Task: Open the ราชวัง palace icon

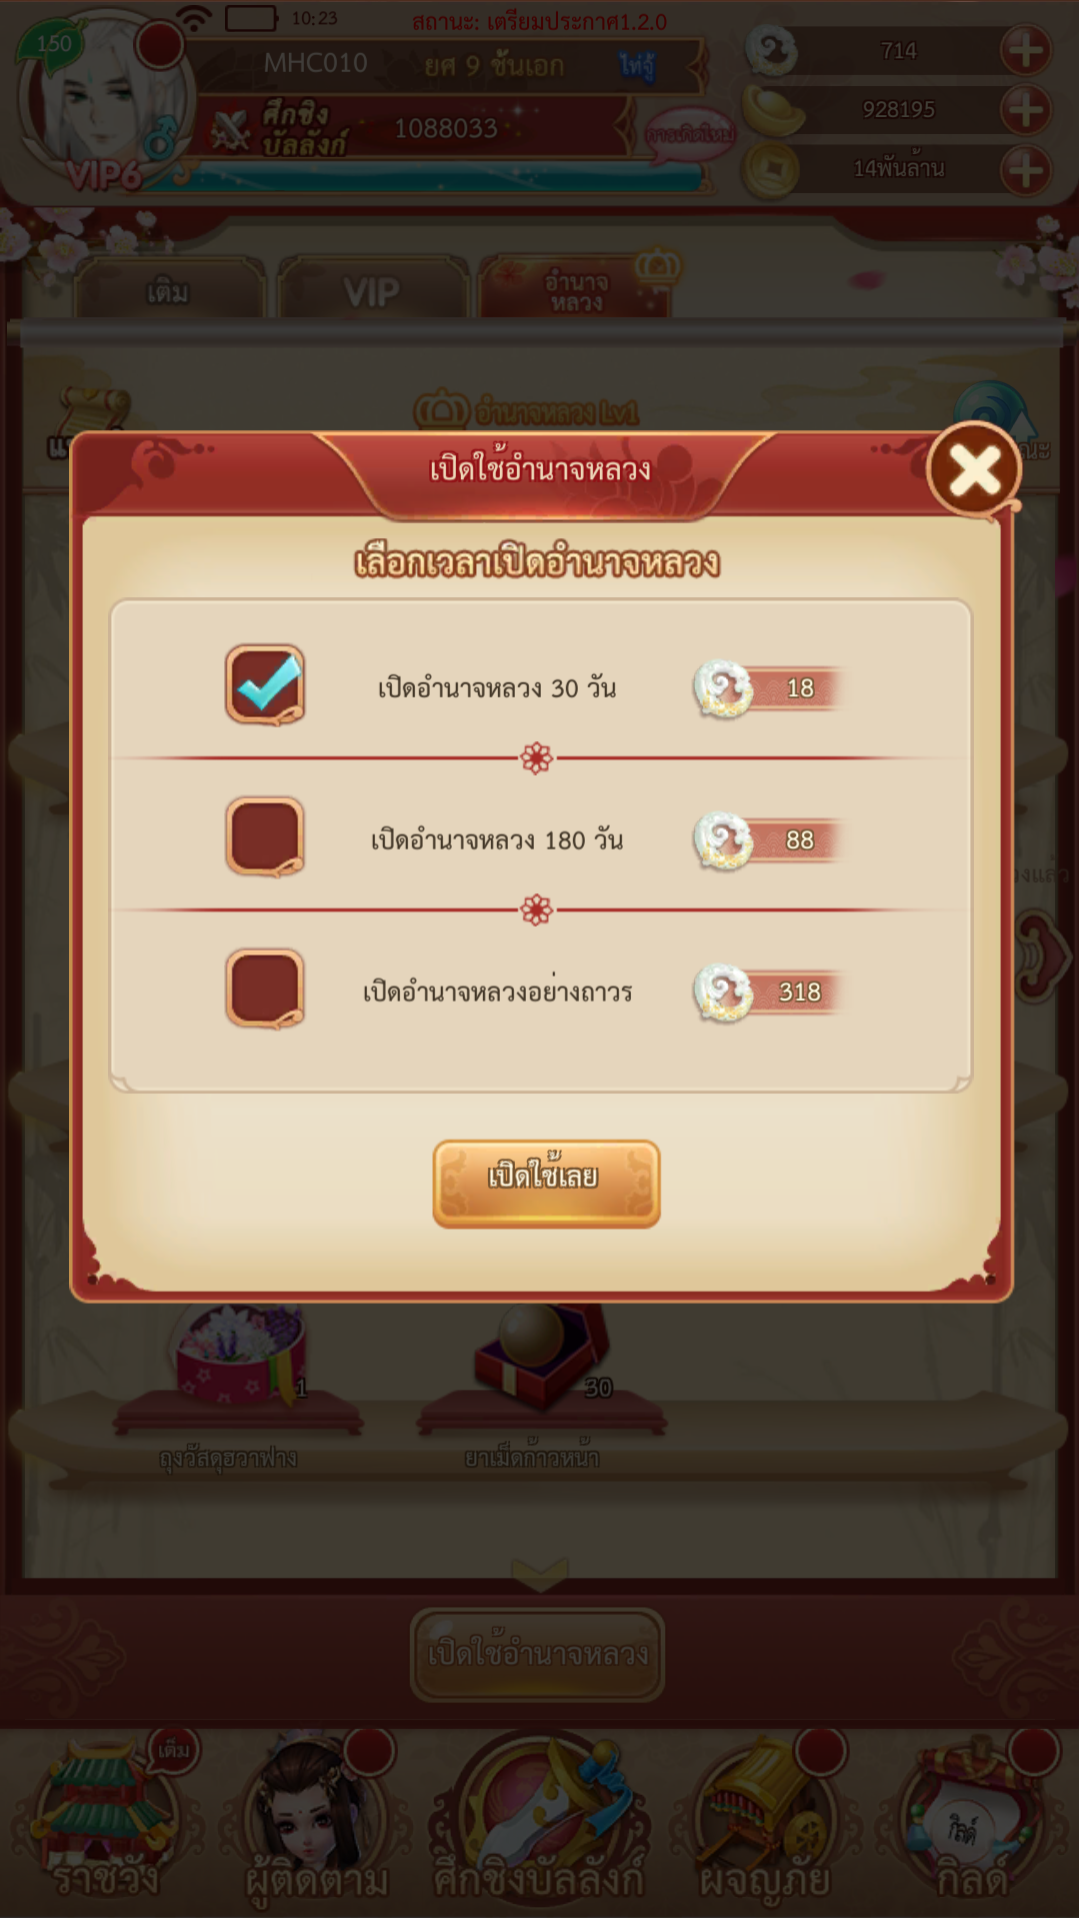Action: point(106,1822)
